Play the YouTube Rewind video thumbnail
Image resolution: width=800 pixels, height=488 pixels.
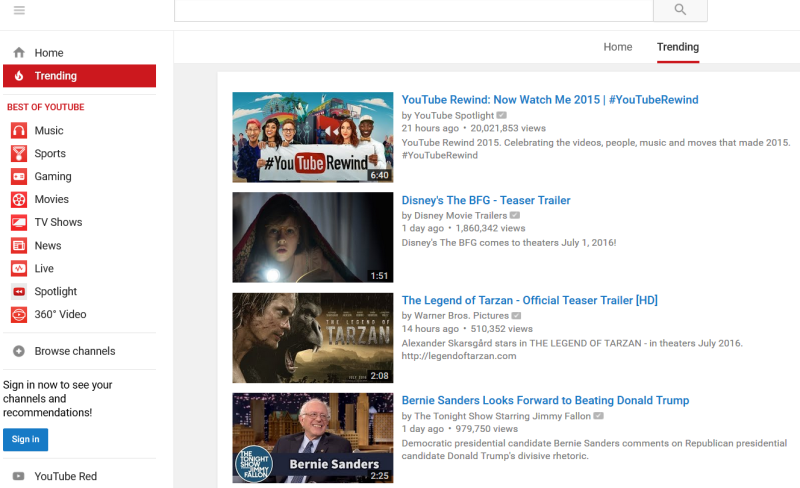point(313,137)
